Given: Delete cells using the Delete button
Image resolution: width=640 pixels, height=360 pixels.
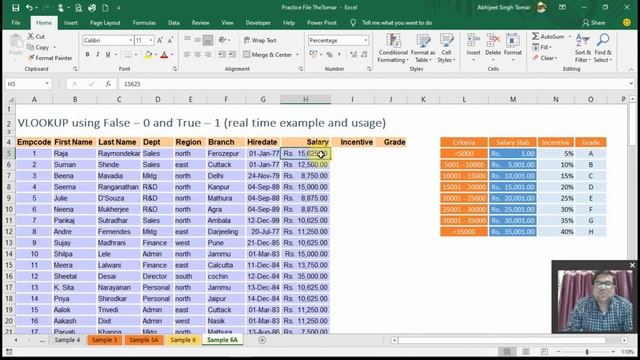Looking at the screenshot, I should tap(493, 48).
